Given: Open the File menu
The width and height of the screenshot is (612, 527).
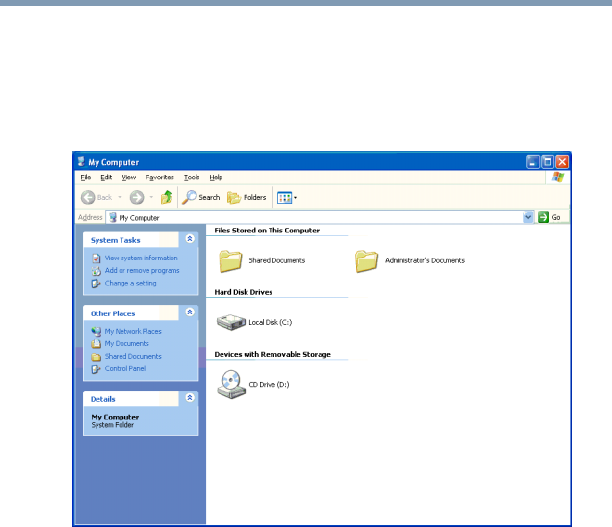Looking at the screenshot, I should 86,177.
